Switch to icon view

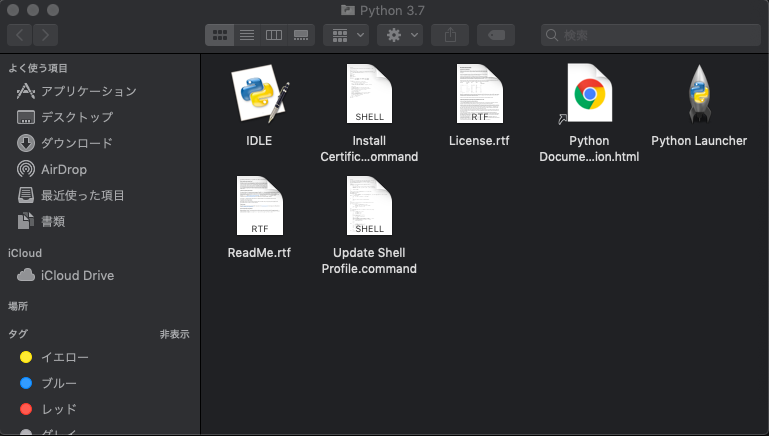click(219, 35)
